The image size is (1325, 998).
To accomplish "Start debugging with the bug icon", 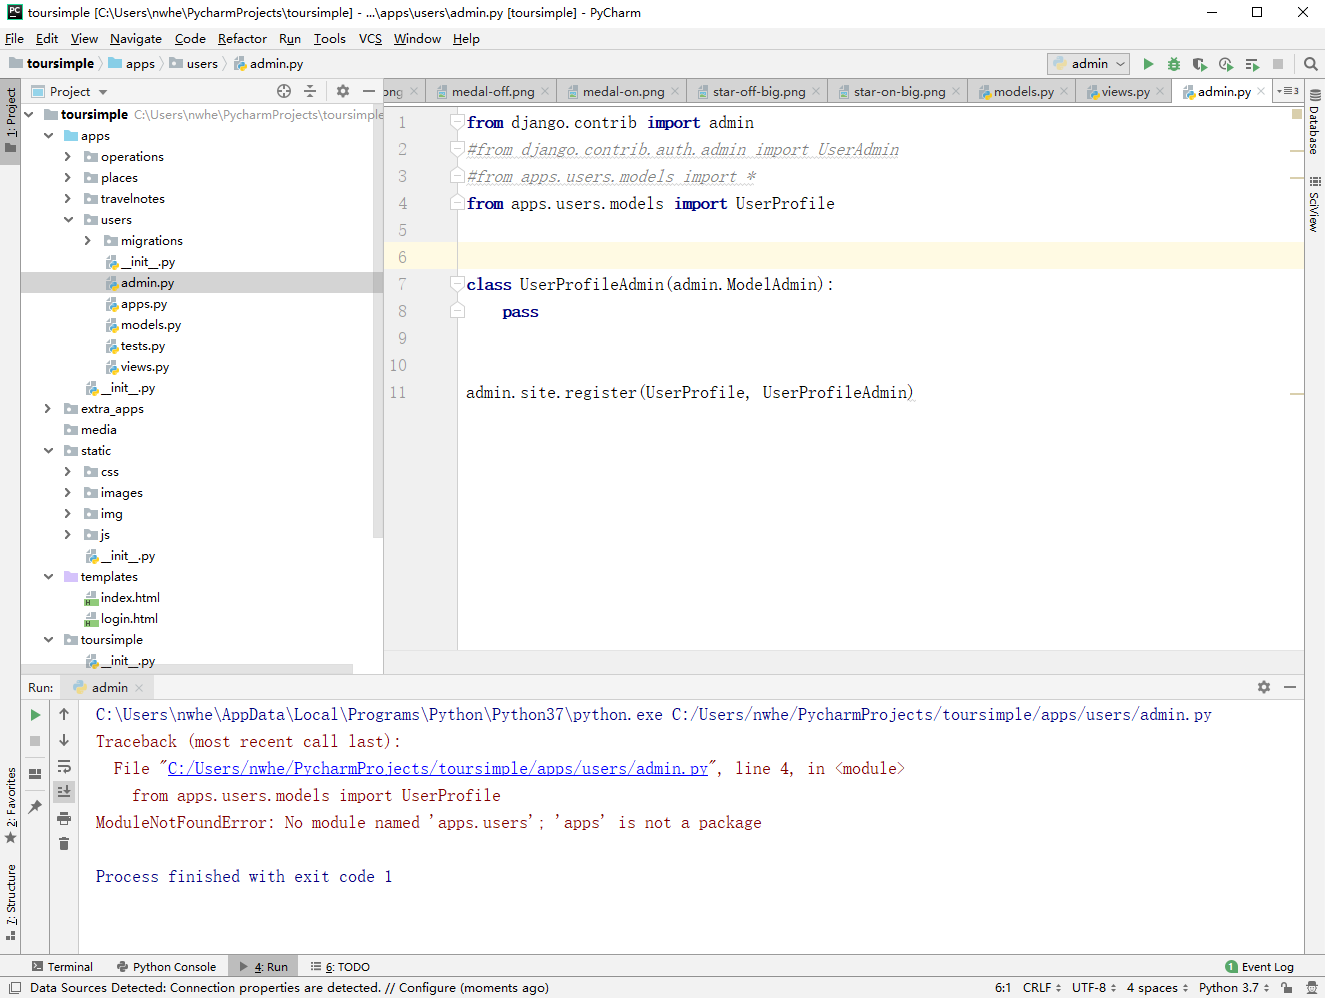I will pos(1174,63).
